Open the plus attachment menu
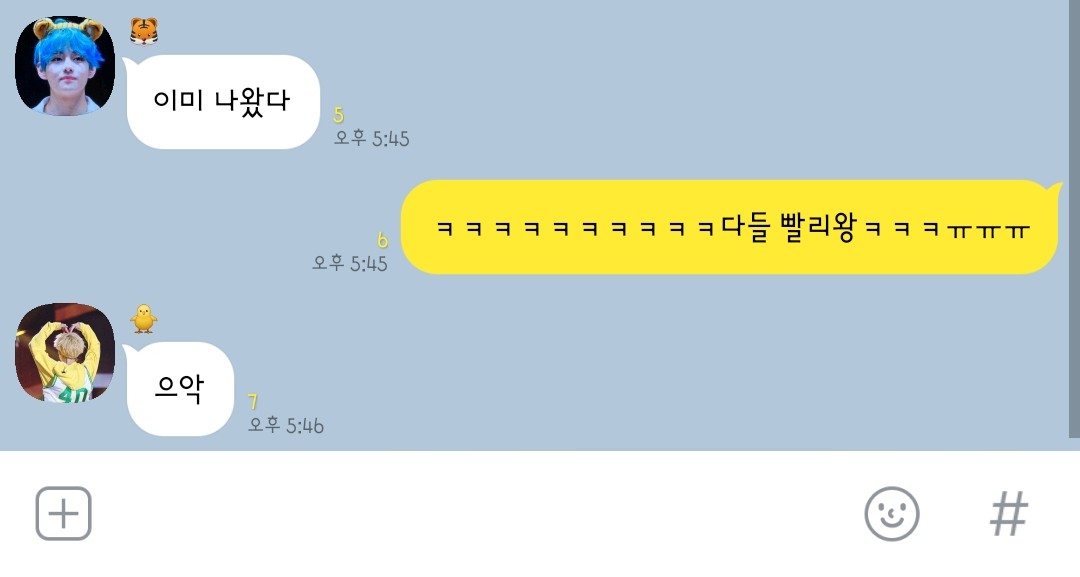This screenshot has width=1080, height=577. tap(63, 514)
